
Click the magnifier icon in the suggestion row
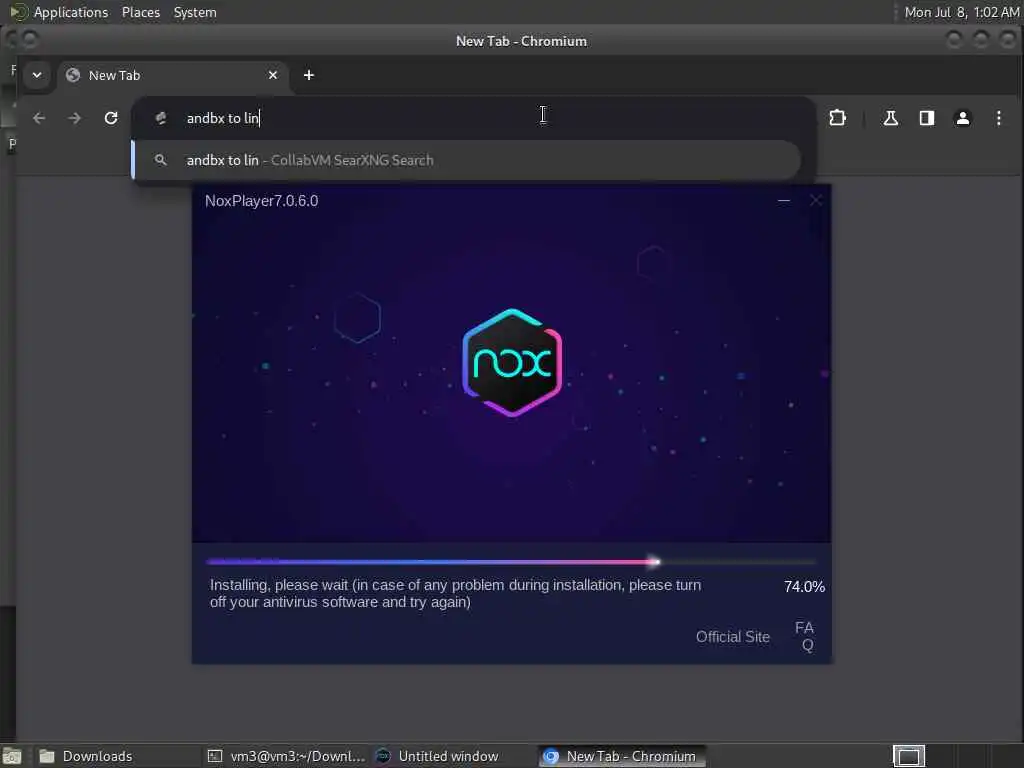tap(161, 160)
